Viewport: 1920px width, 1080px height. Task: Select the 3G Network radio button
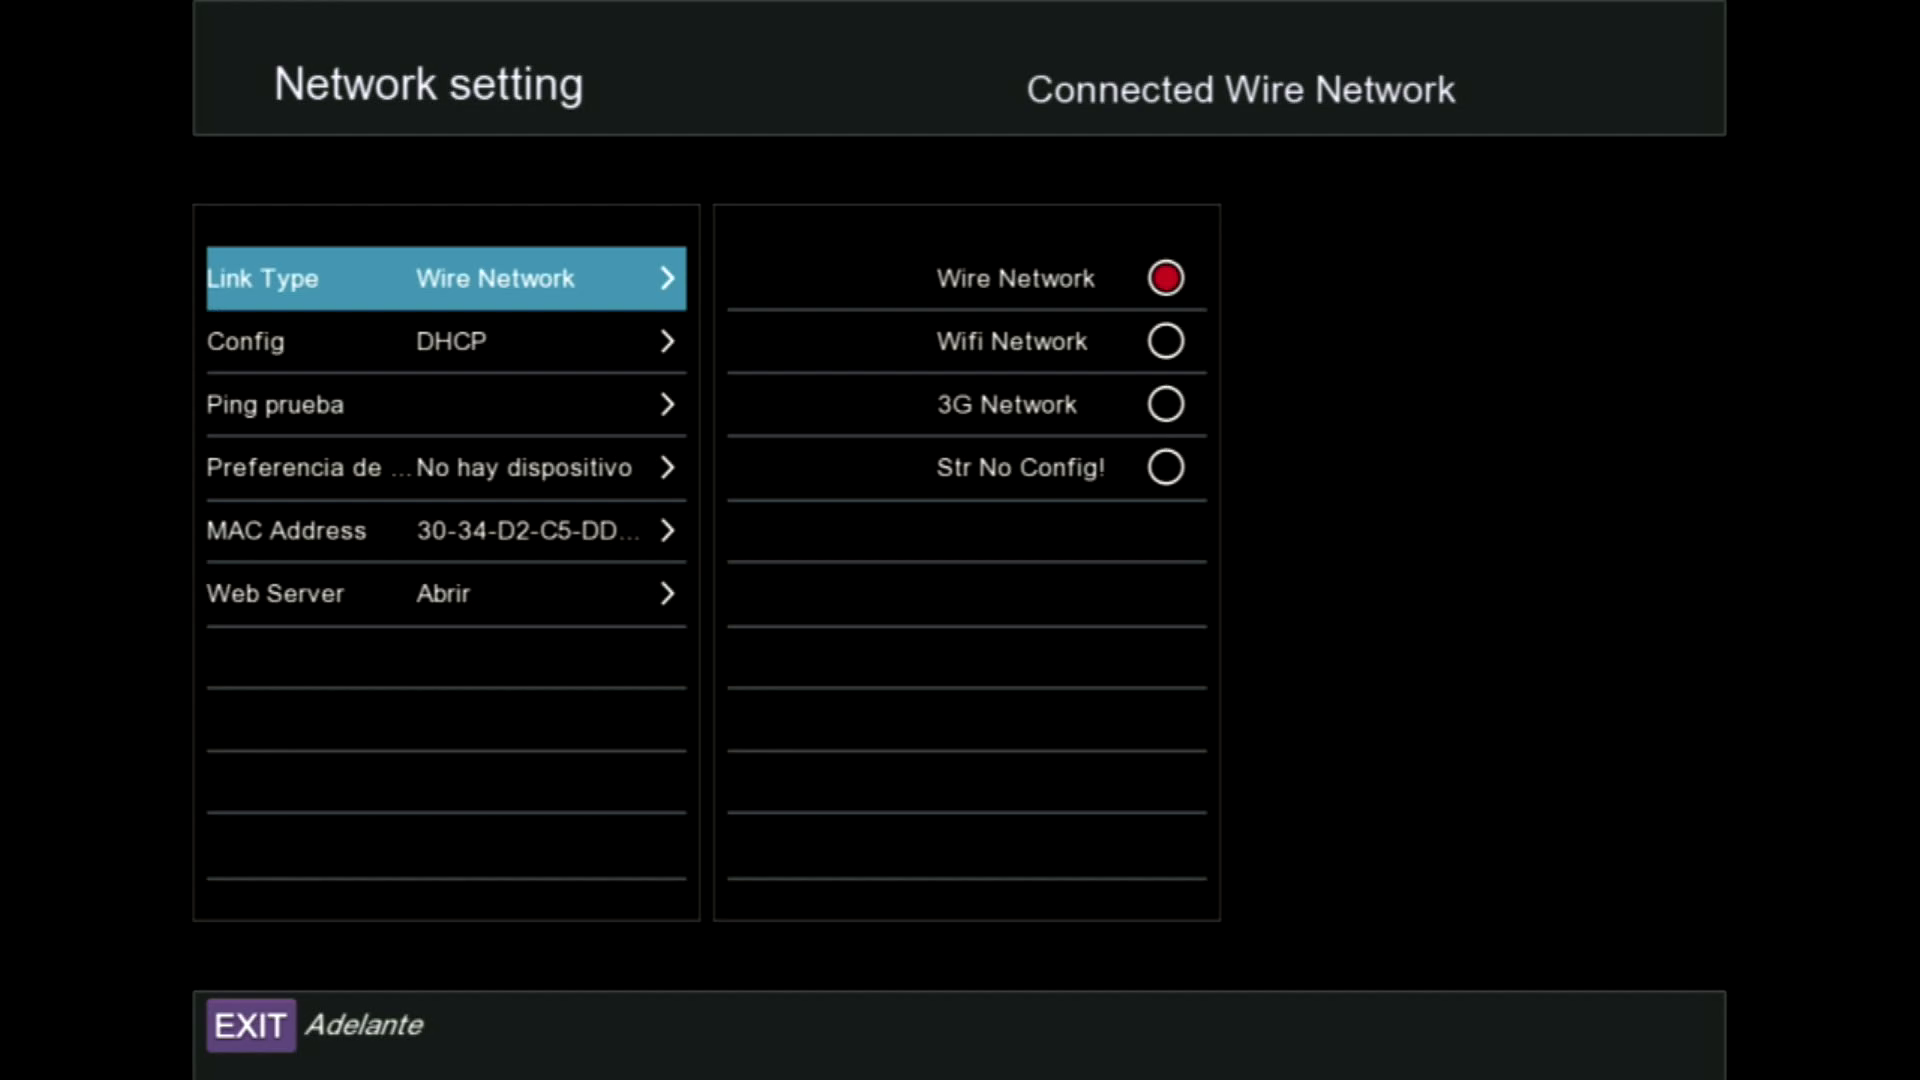click(x=1166, y=404)
